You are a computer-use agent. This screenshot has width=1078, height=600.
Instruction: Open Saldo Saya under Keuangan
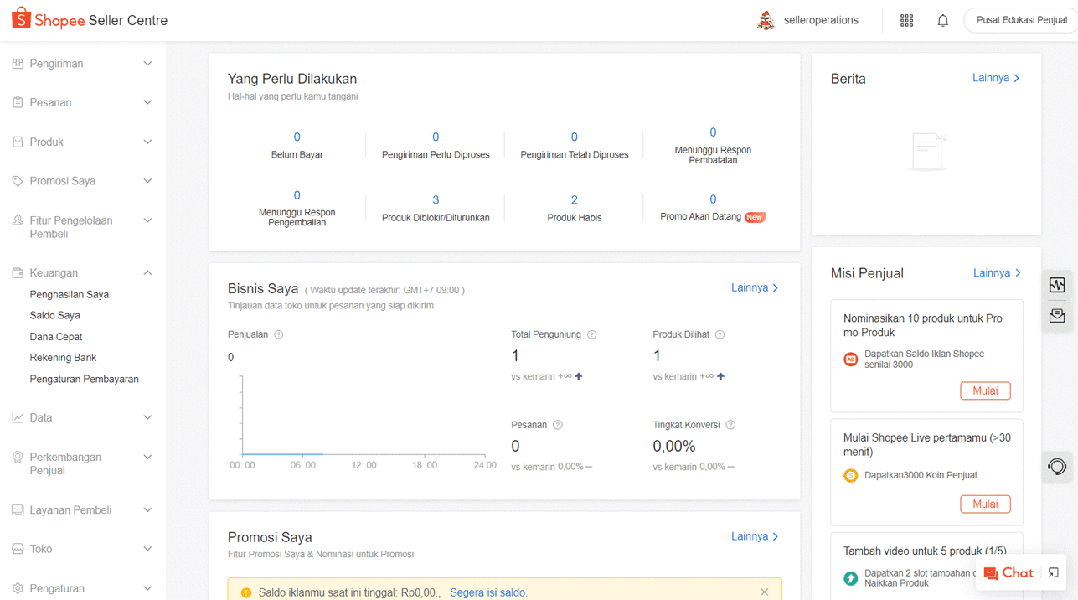[55, 315]
